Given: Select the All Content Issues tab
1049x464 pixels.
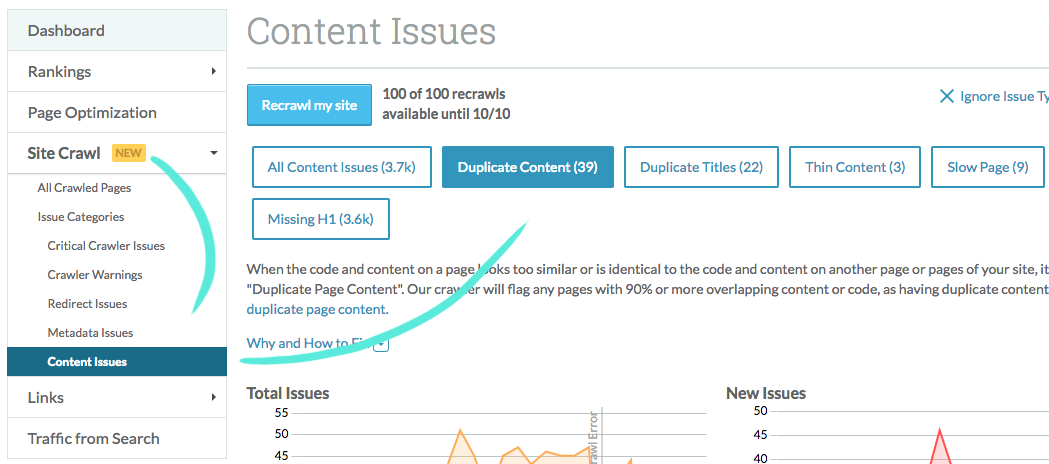Looking at the screenshot, I should coord(341,167).
